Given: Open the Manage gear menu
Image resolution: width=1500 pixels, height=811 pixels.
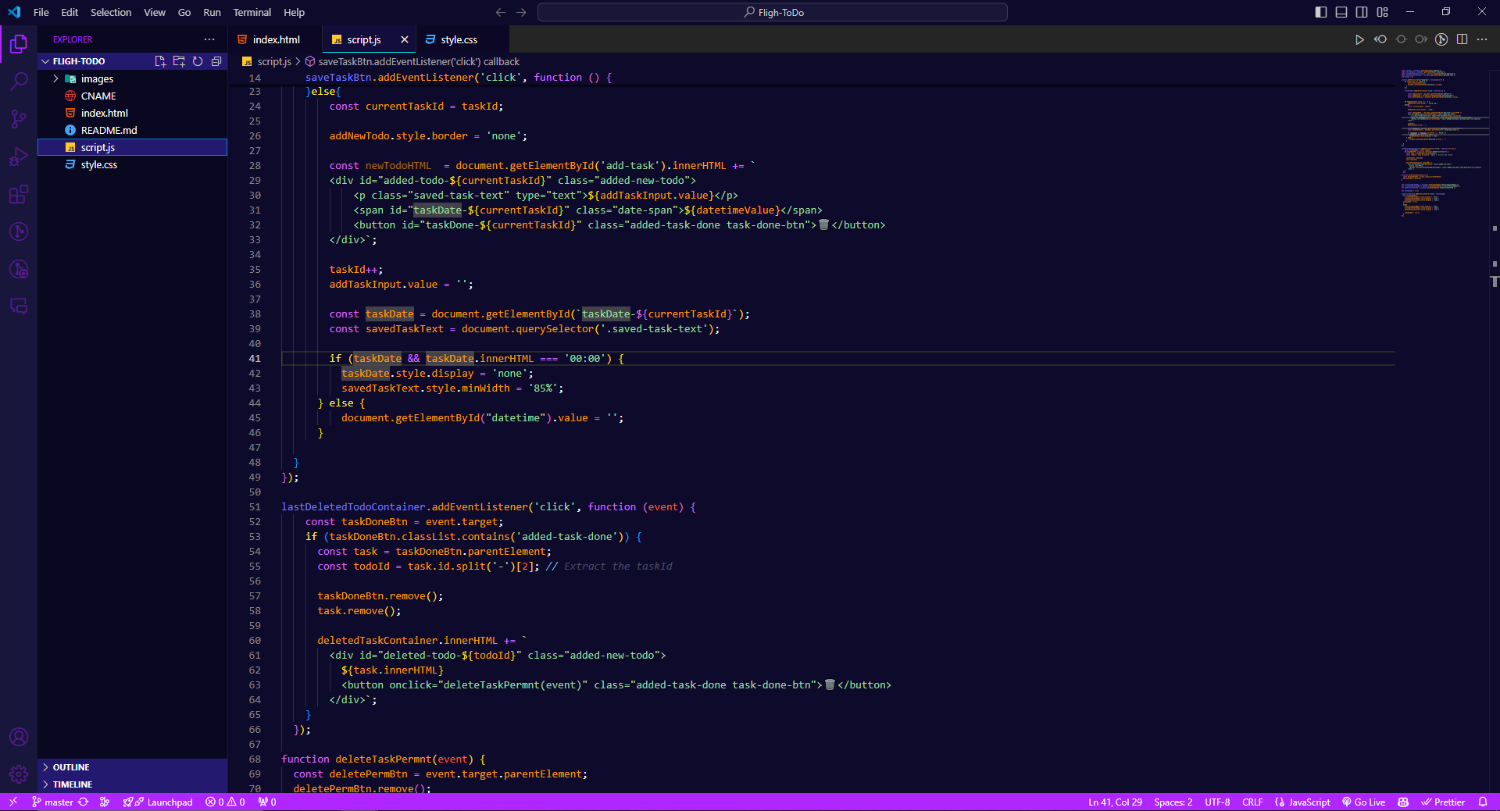Looking at the screenshot, I should 18,774.
